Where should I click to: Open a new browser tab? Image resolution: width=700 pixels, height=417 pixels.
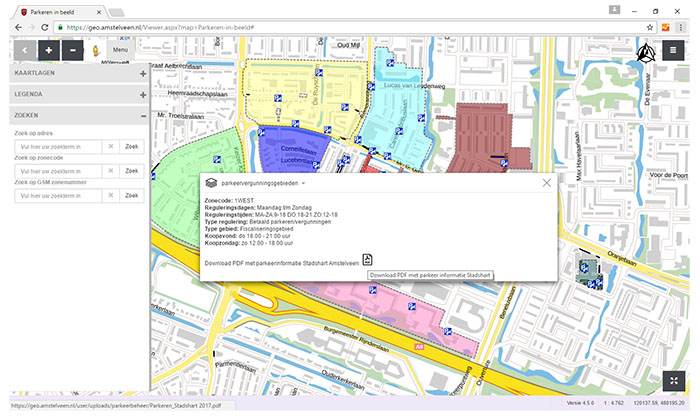coord(117,13)
